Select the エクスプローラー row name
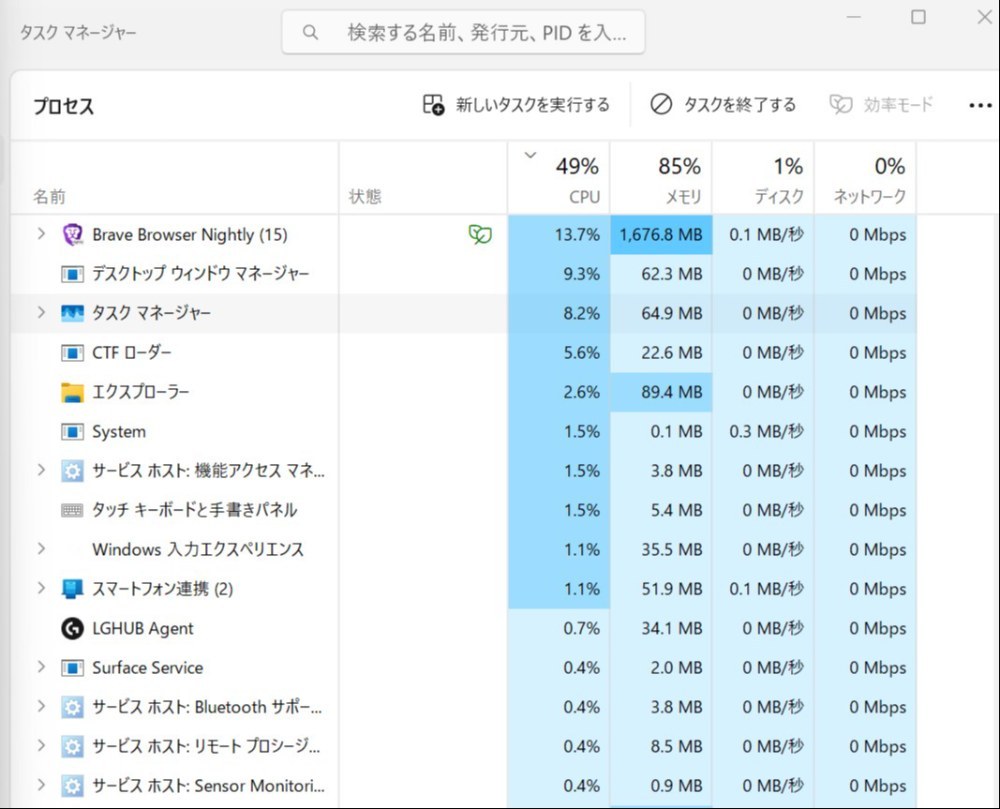The width and height of the screenshot is (1000, 809). pyautogui.click(x=140, y=392)
